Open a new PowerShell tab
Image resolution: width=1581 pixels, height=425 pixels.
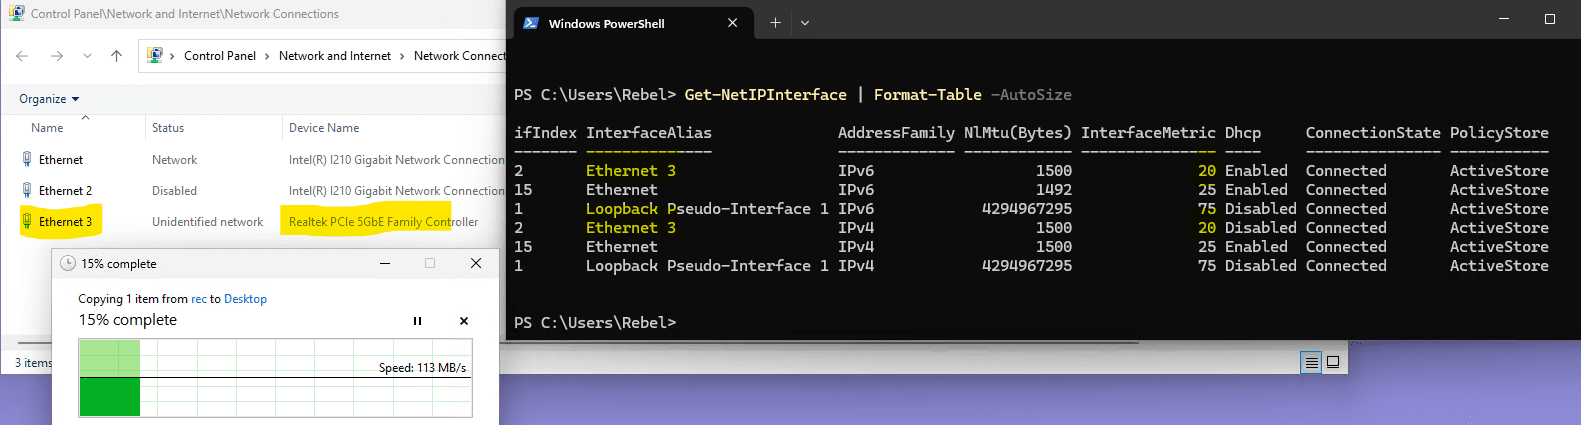(775, 23)
